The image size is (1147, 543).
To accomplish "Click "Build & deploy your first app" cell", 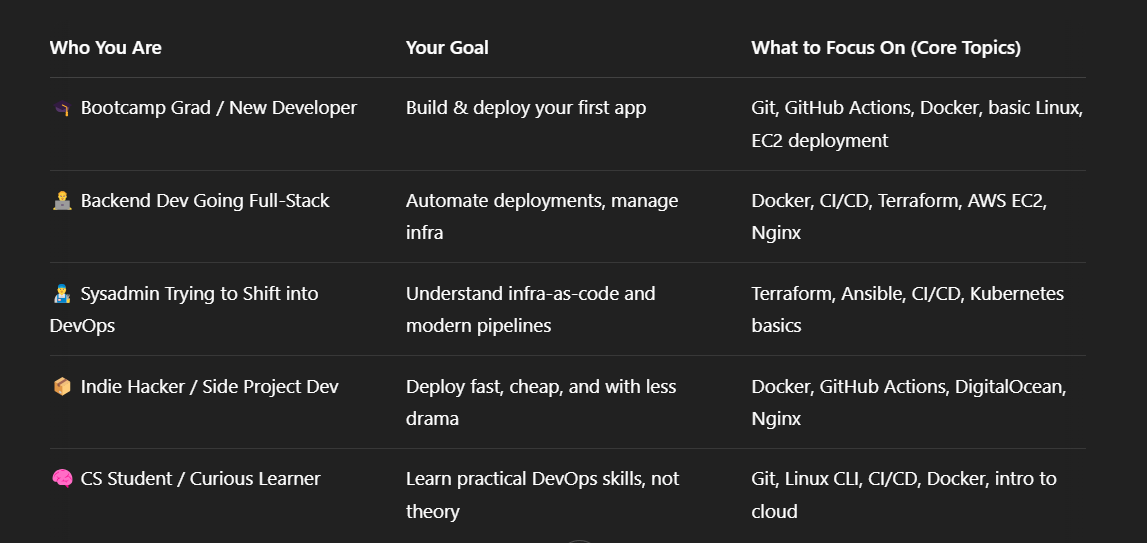I will 526,108.
